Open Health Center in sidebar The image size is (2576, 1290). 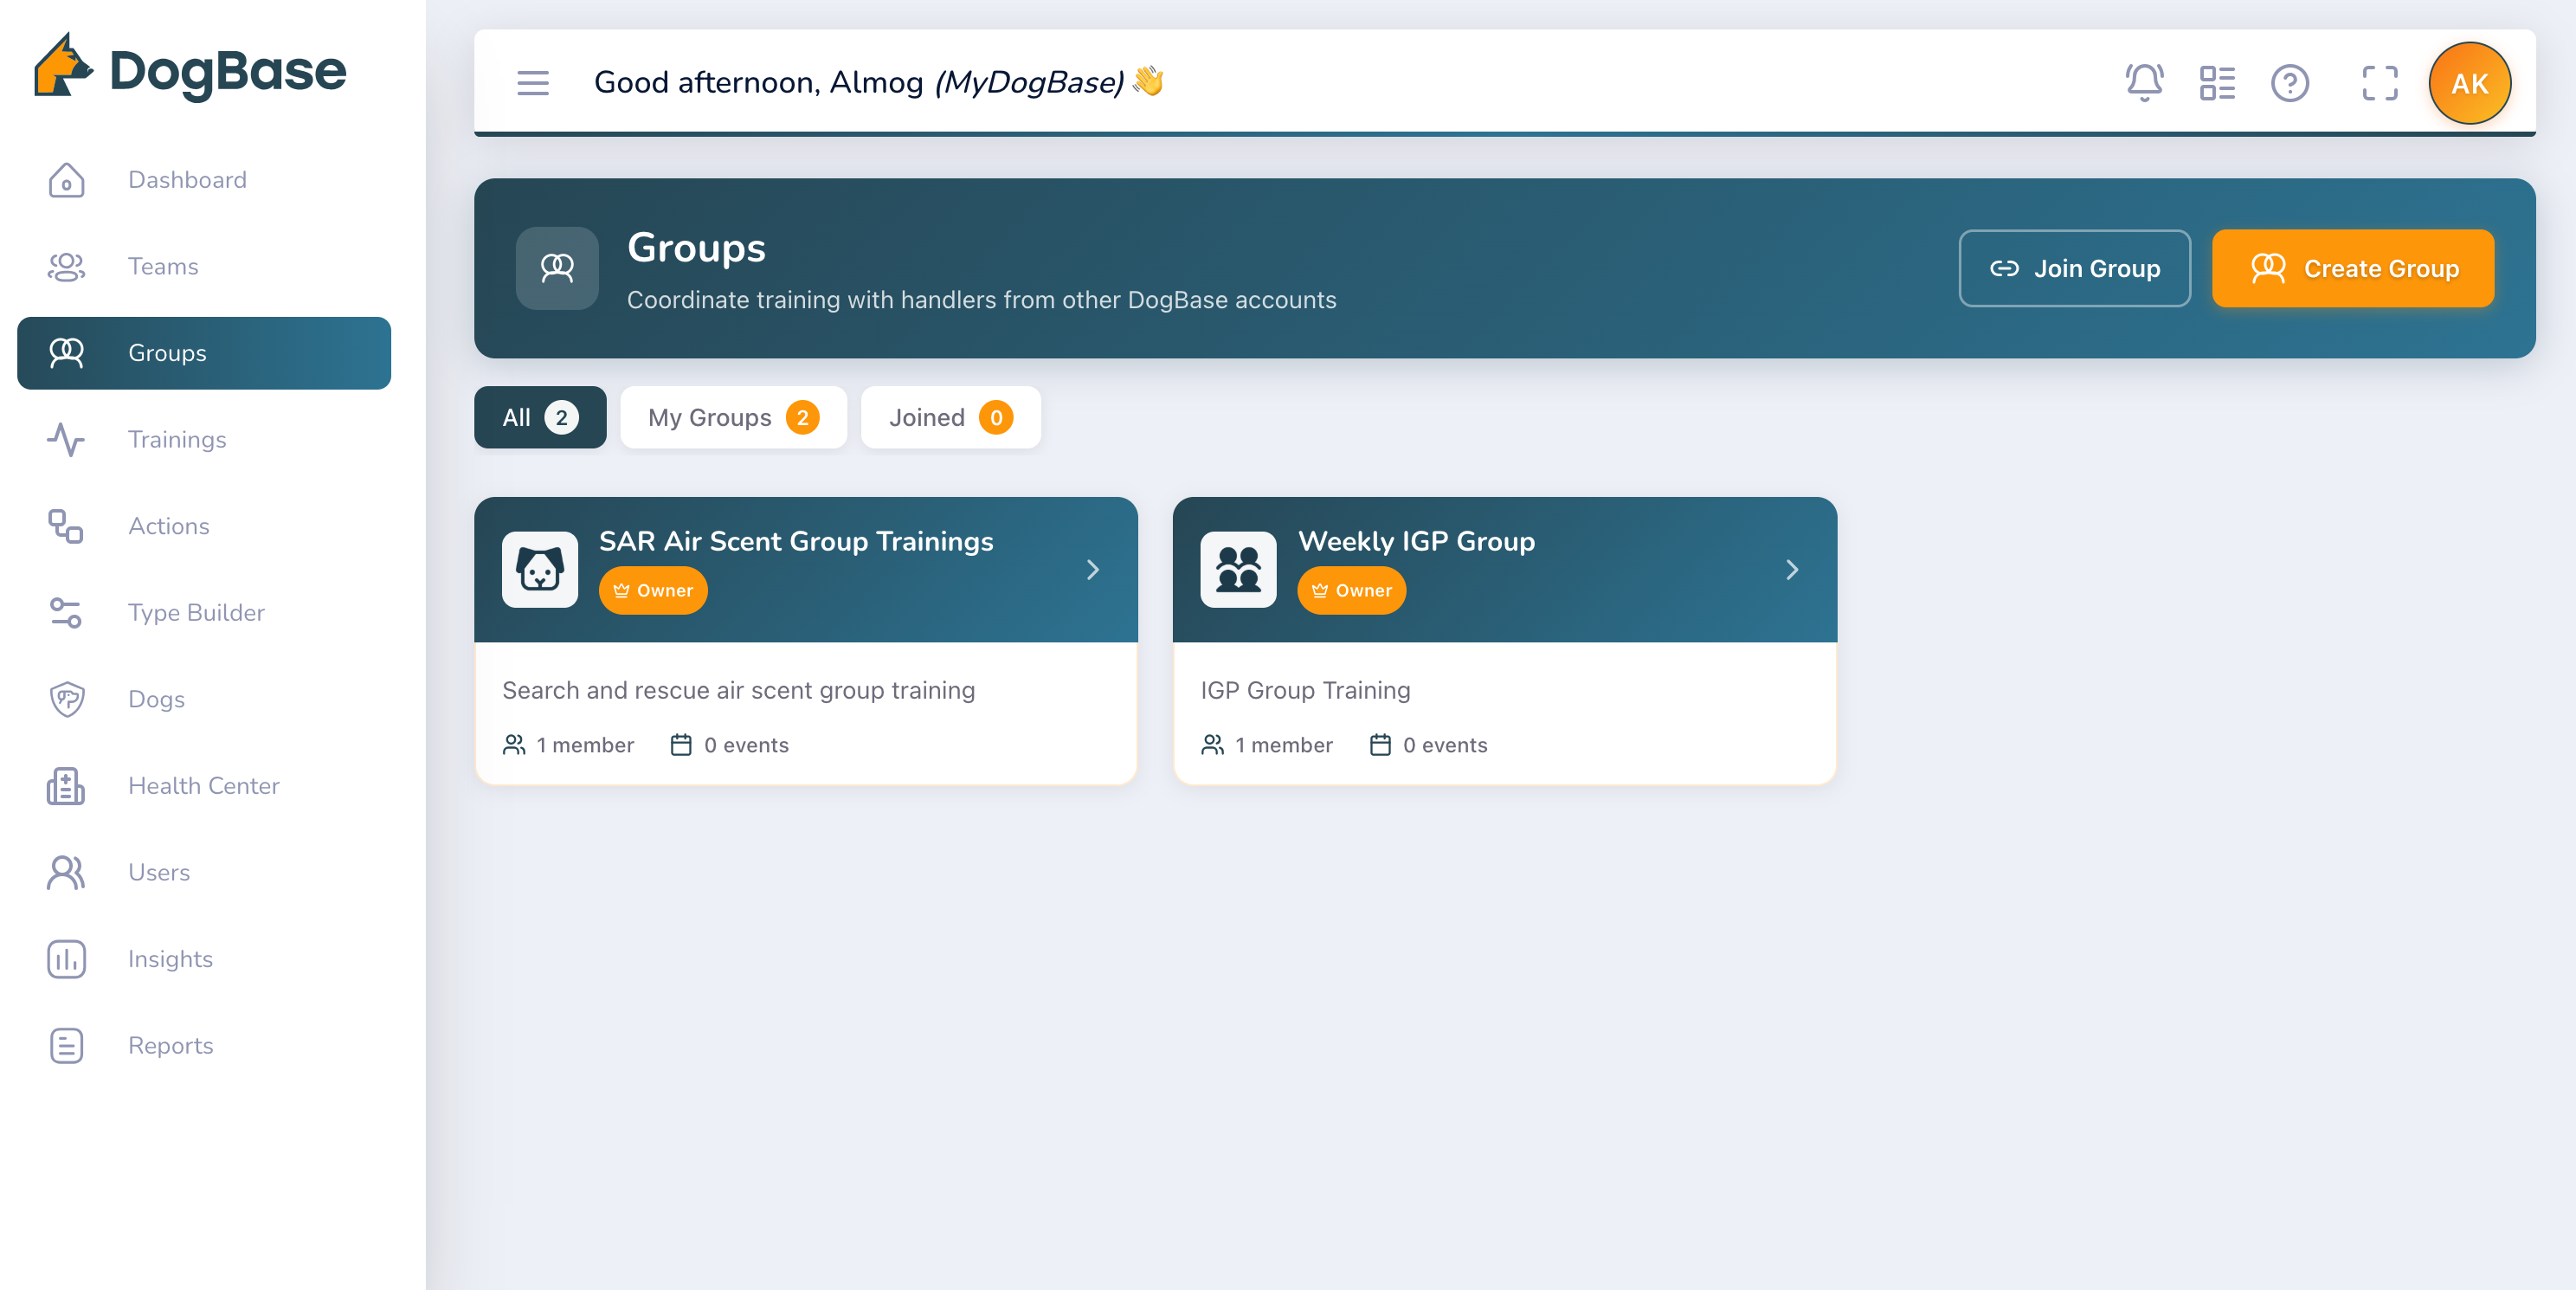(x=203, y=786)
